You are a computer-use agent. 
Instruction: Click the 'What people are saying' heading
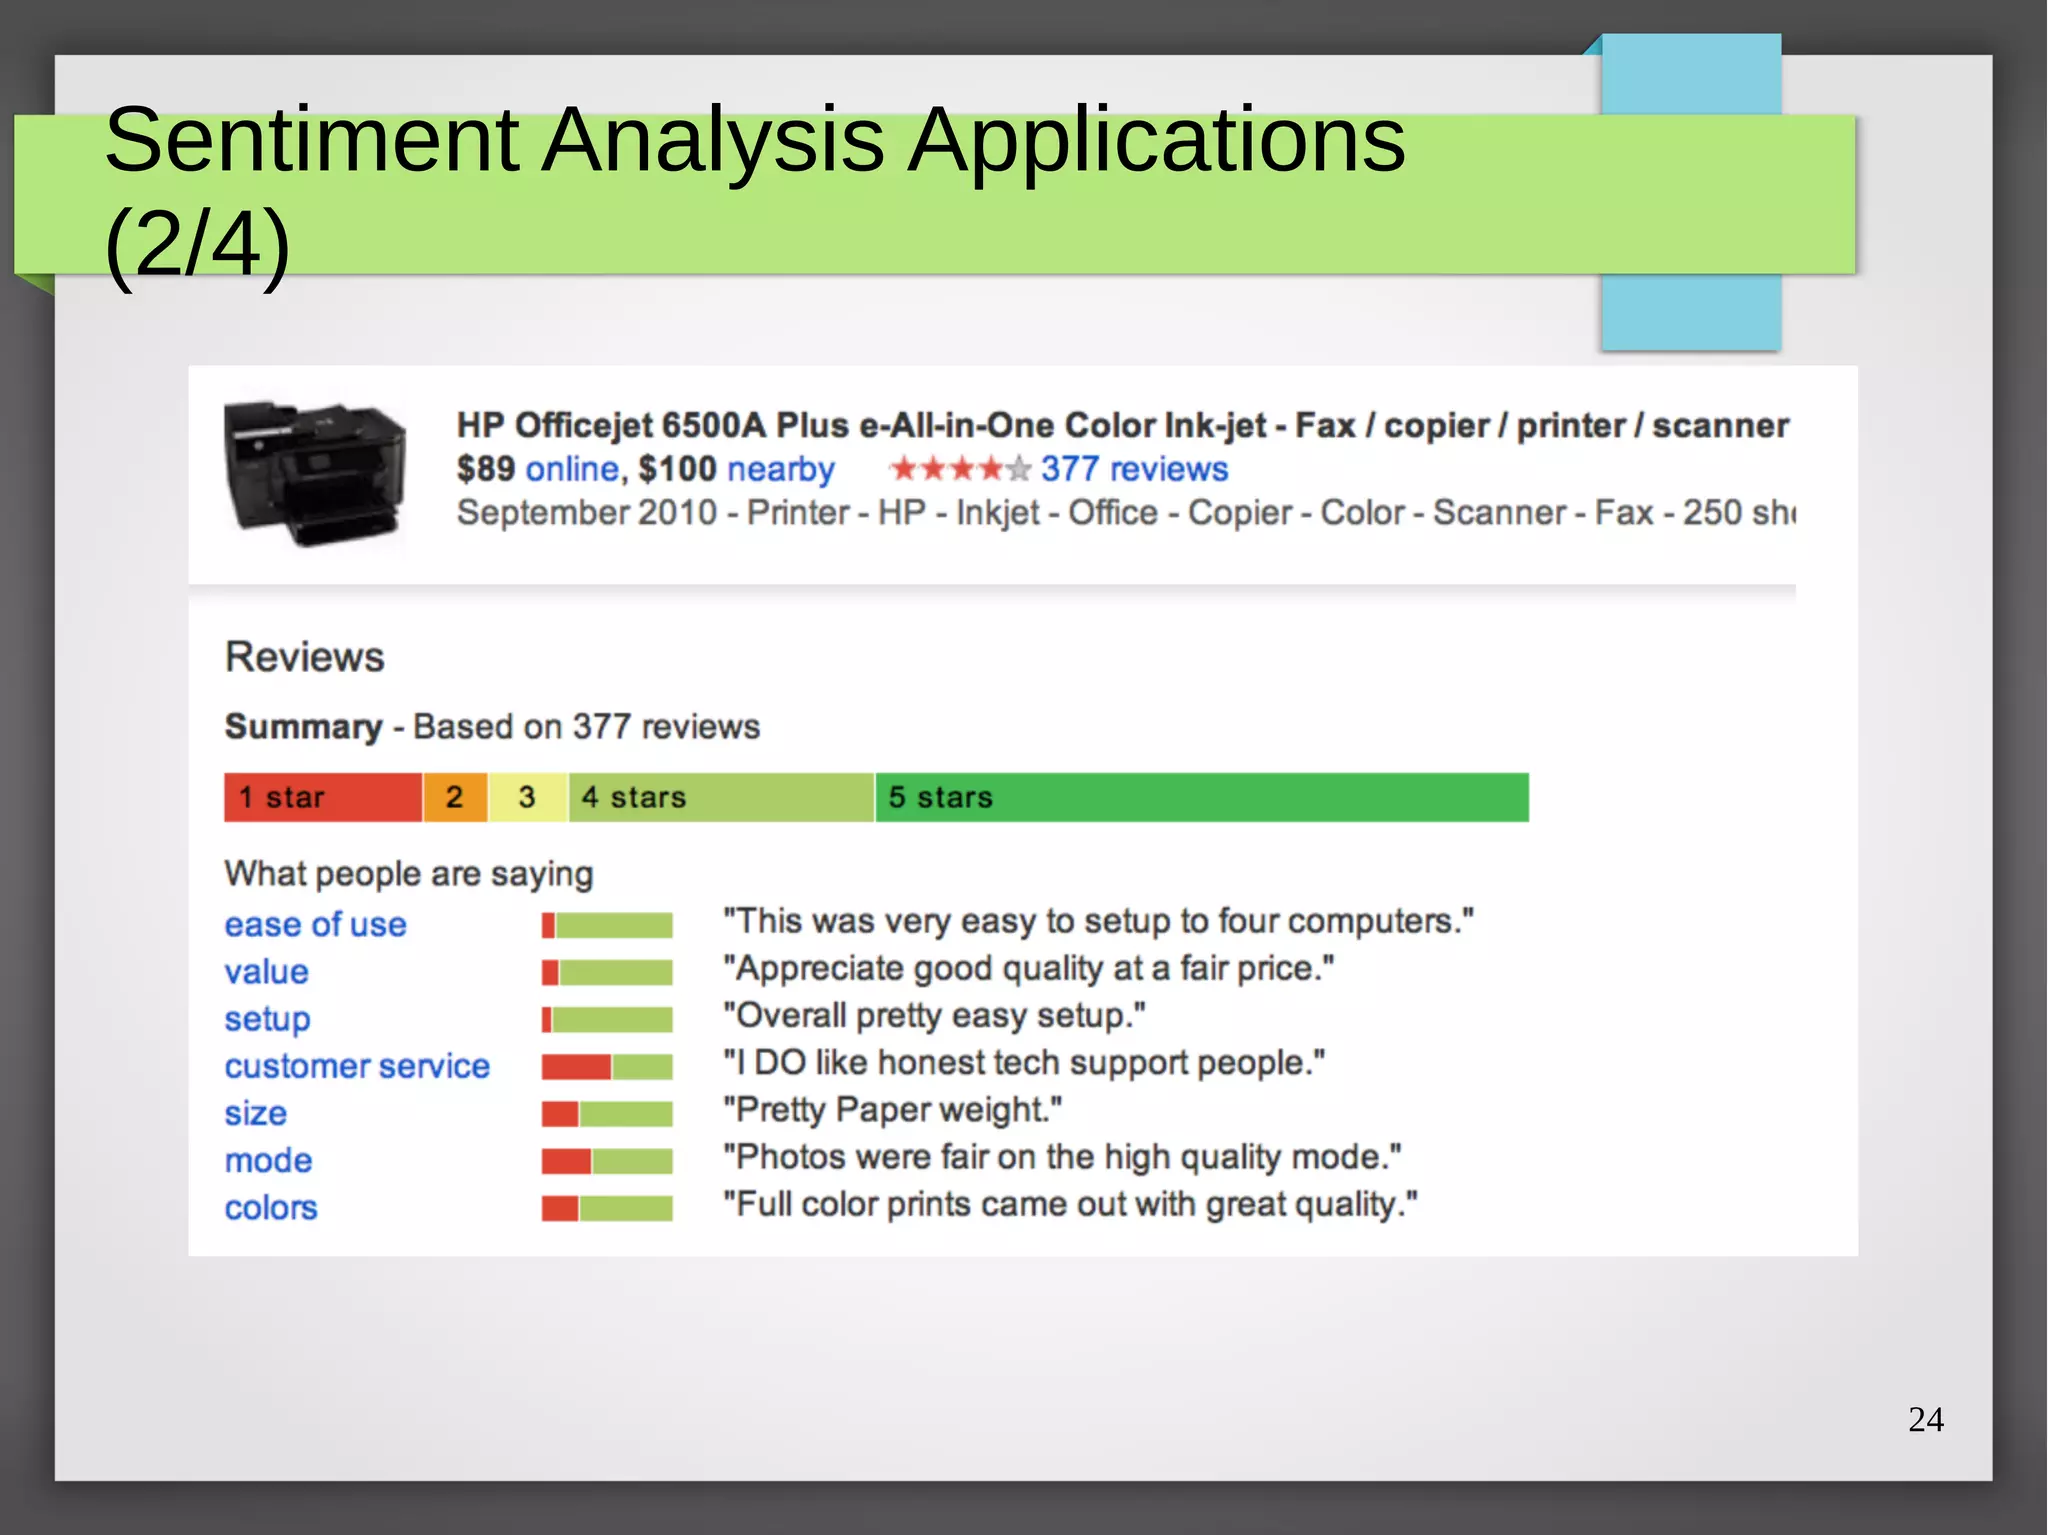(409, 875)
